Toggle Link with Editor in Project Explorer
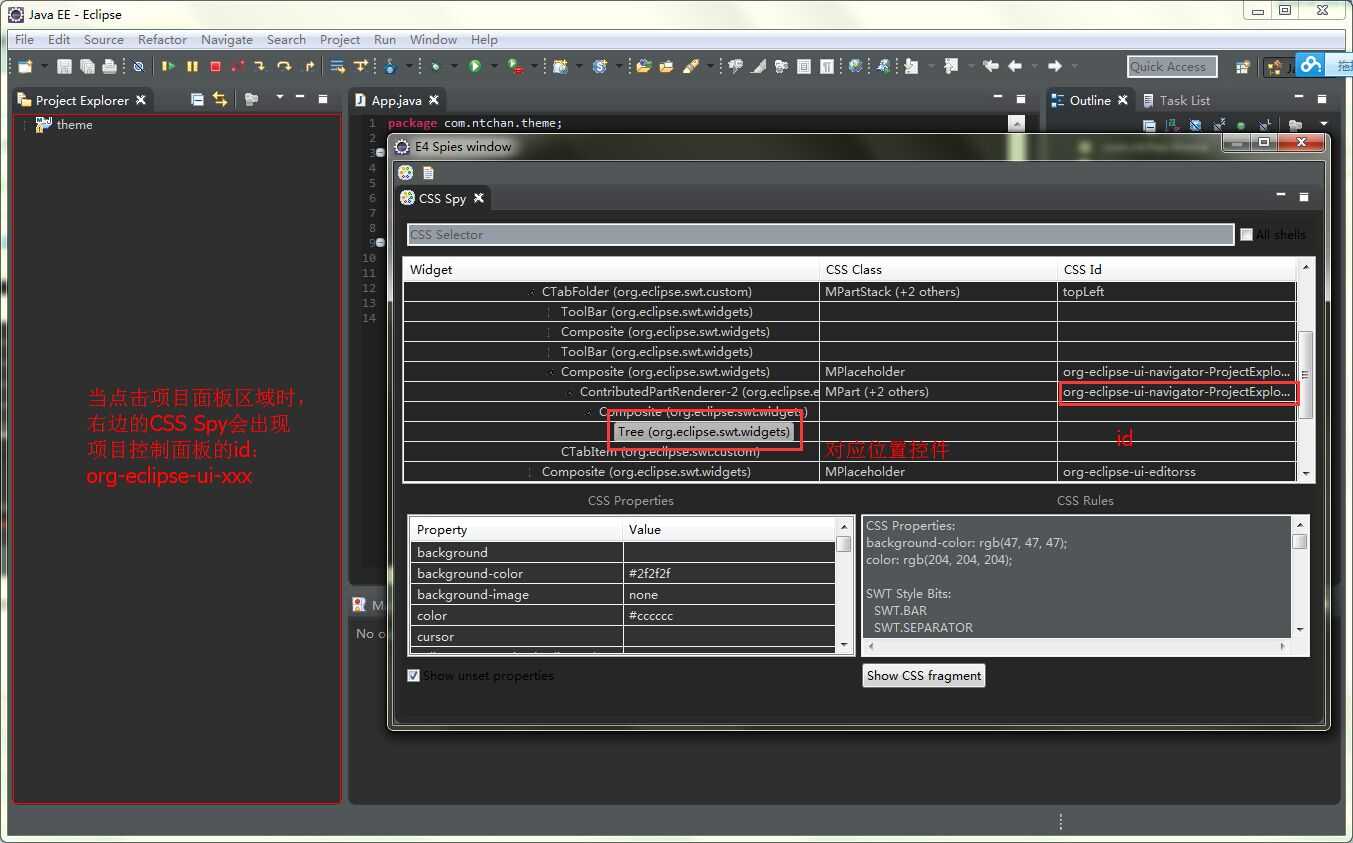 [219, 99]
